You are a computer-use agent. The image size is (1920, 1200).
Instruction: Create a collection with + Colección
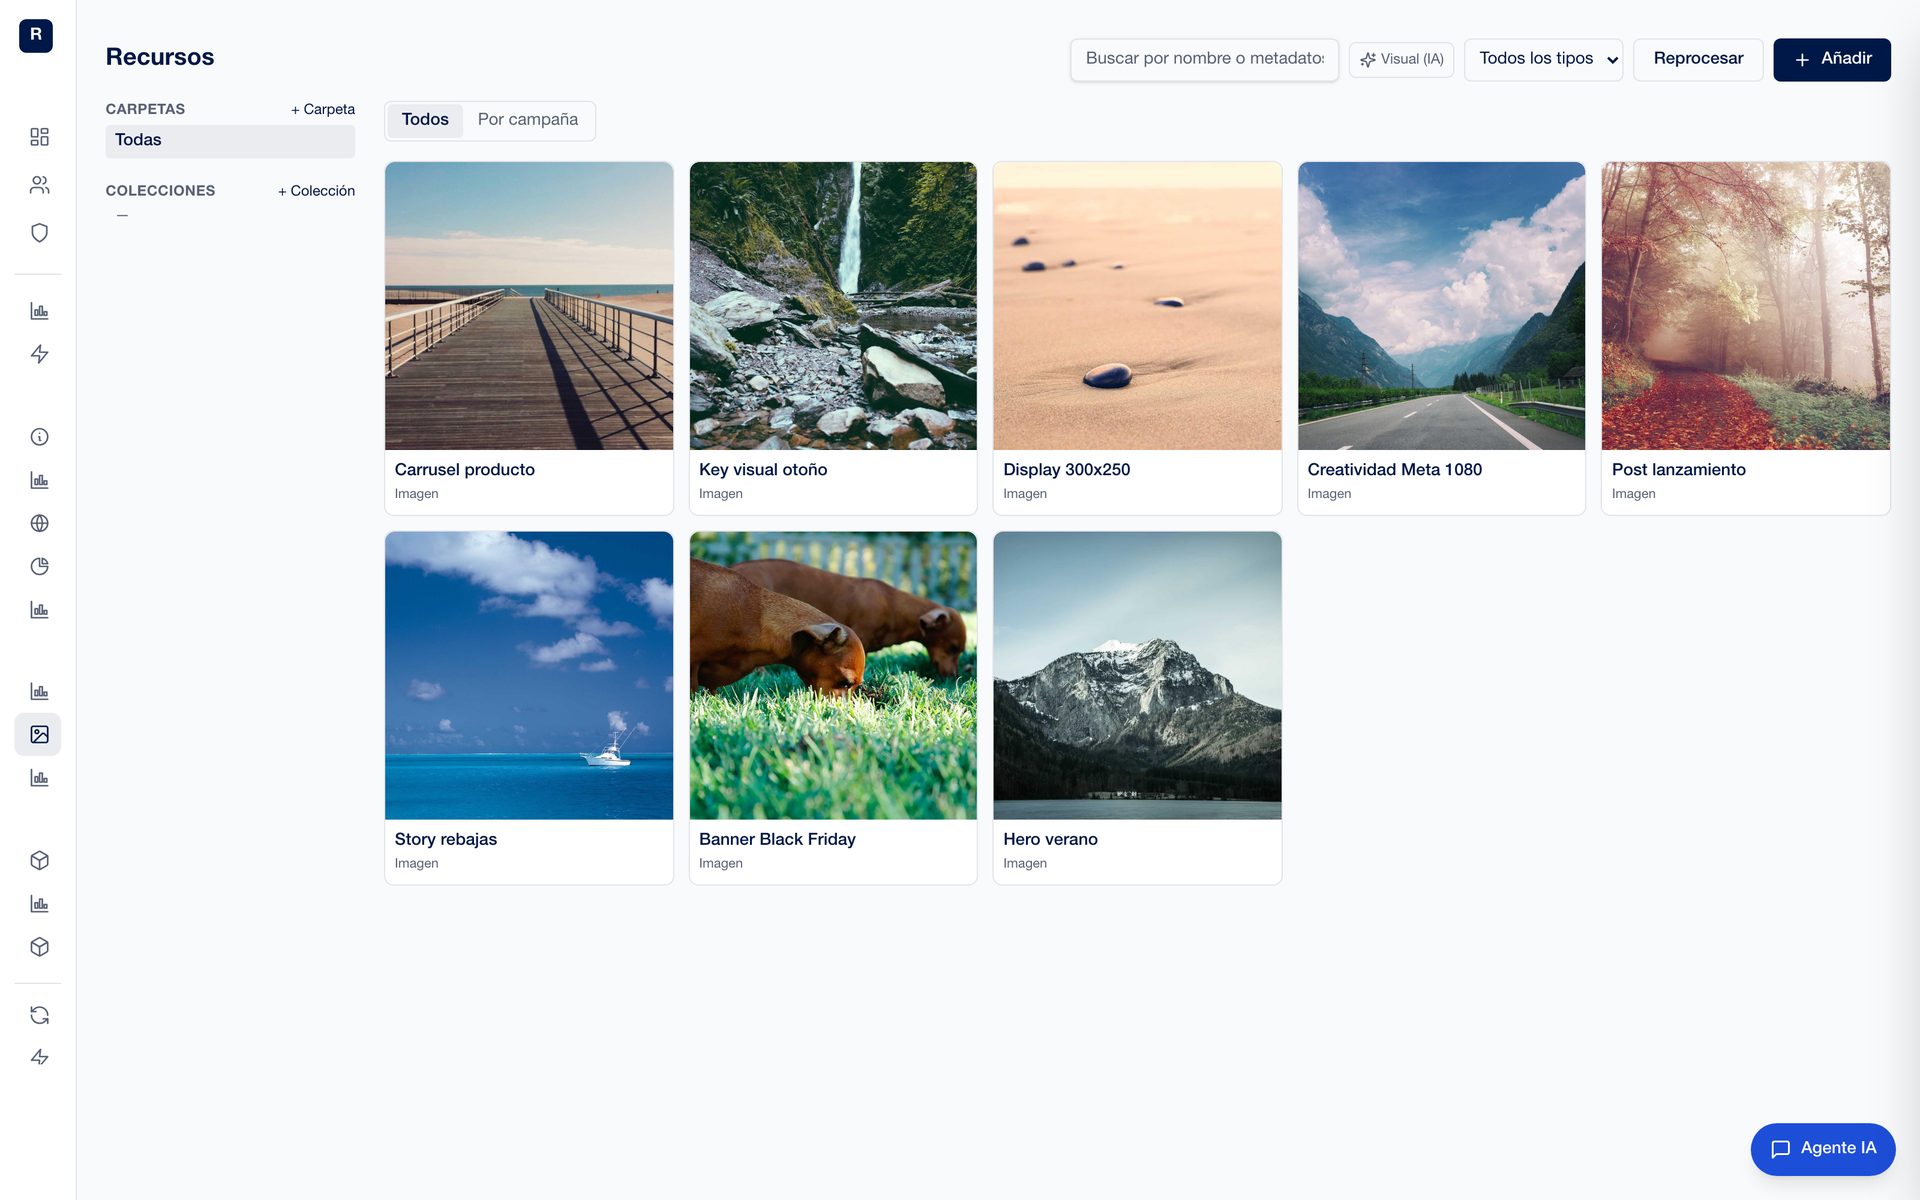point(316,191)
